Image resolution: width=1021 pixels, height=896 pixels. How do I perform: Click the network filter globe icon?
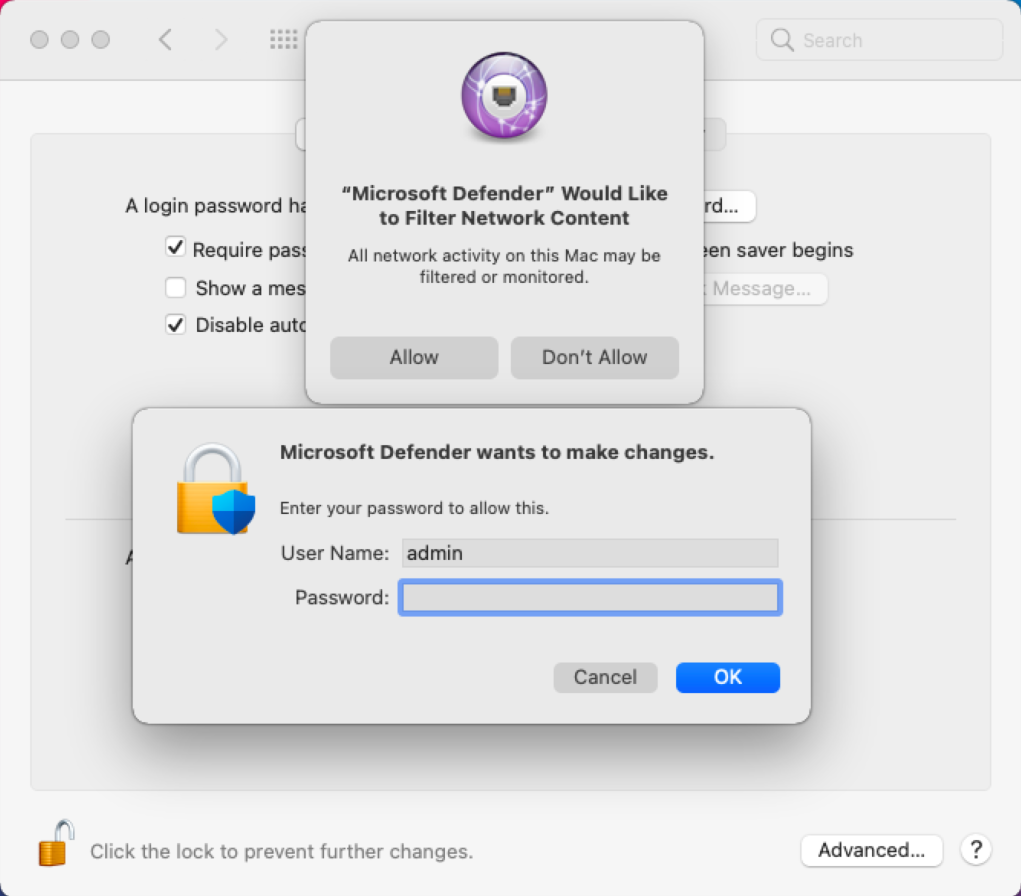(x=504, y=95)
